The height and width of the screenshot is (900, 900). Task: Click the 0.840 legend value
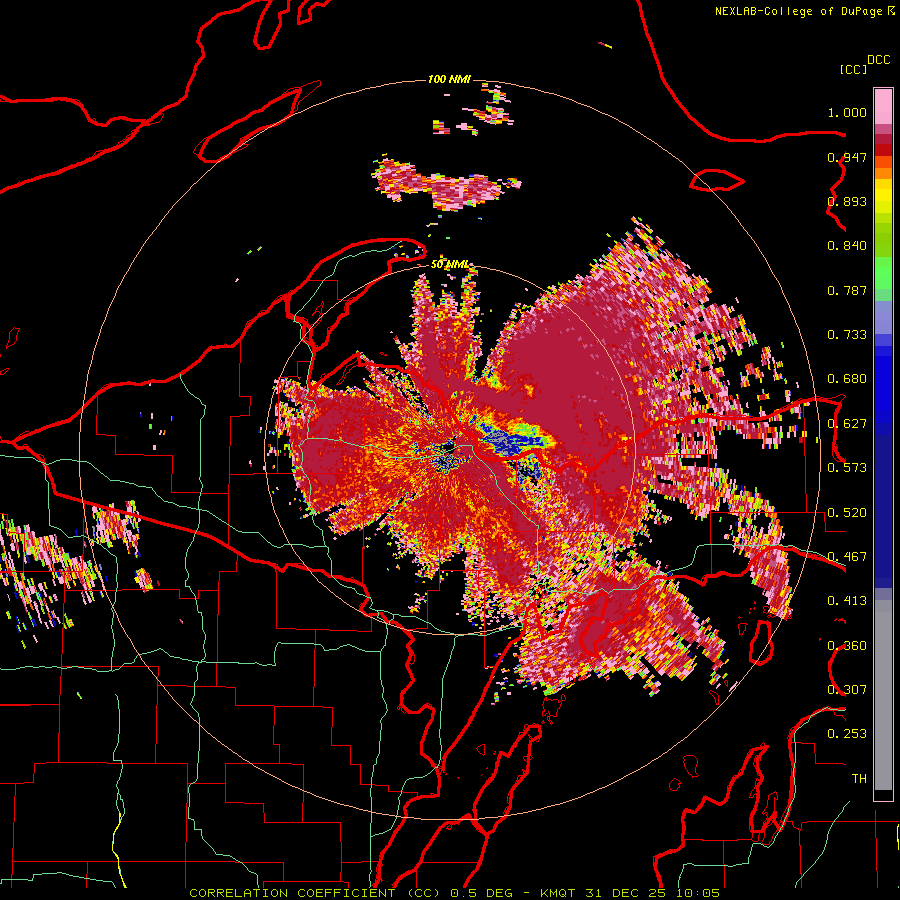pyautogui.click(x=847, y=246)
